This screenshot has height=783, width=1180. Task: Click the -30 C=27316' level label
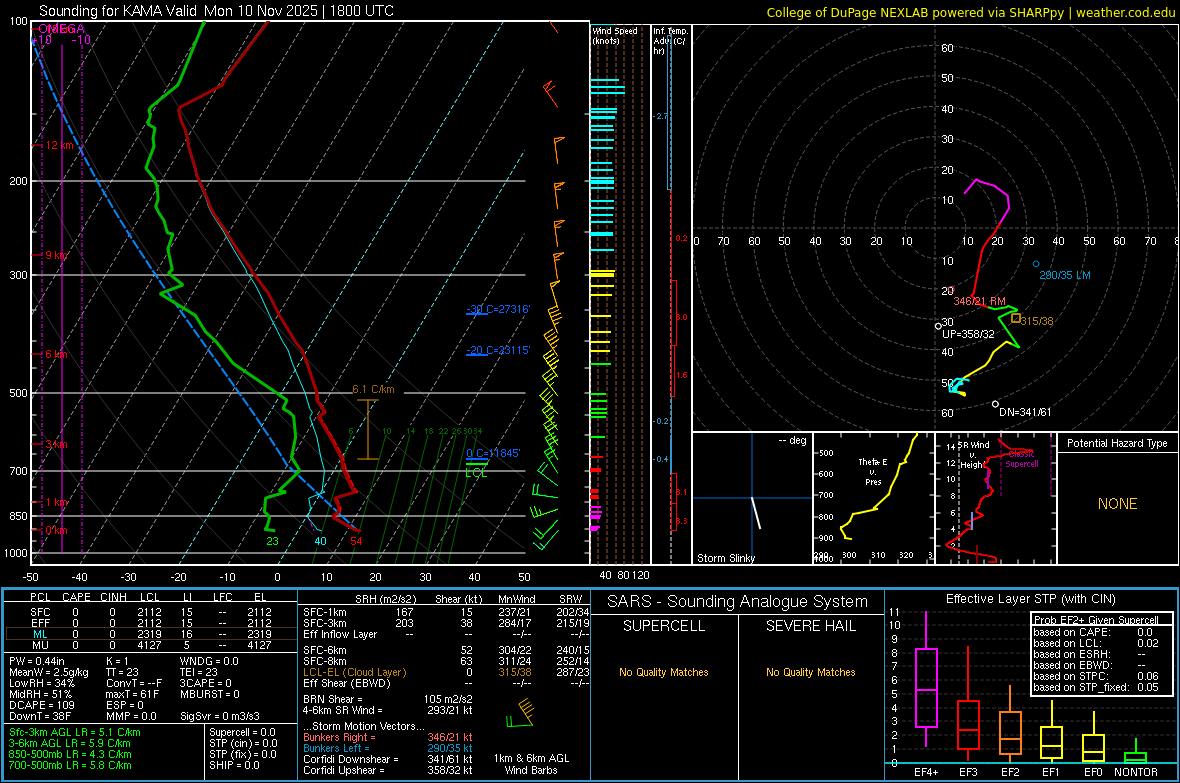(x=498, y=309)
